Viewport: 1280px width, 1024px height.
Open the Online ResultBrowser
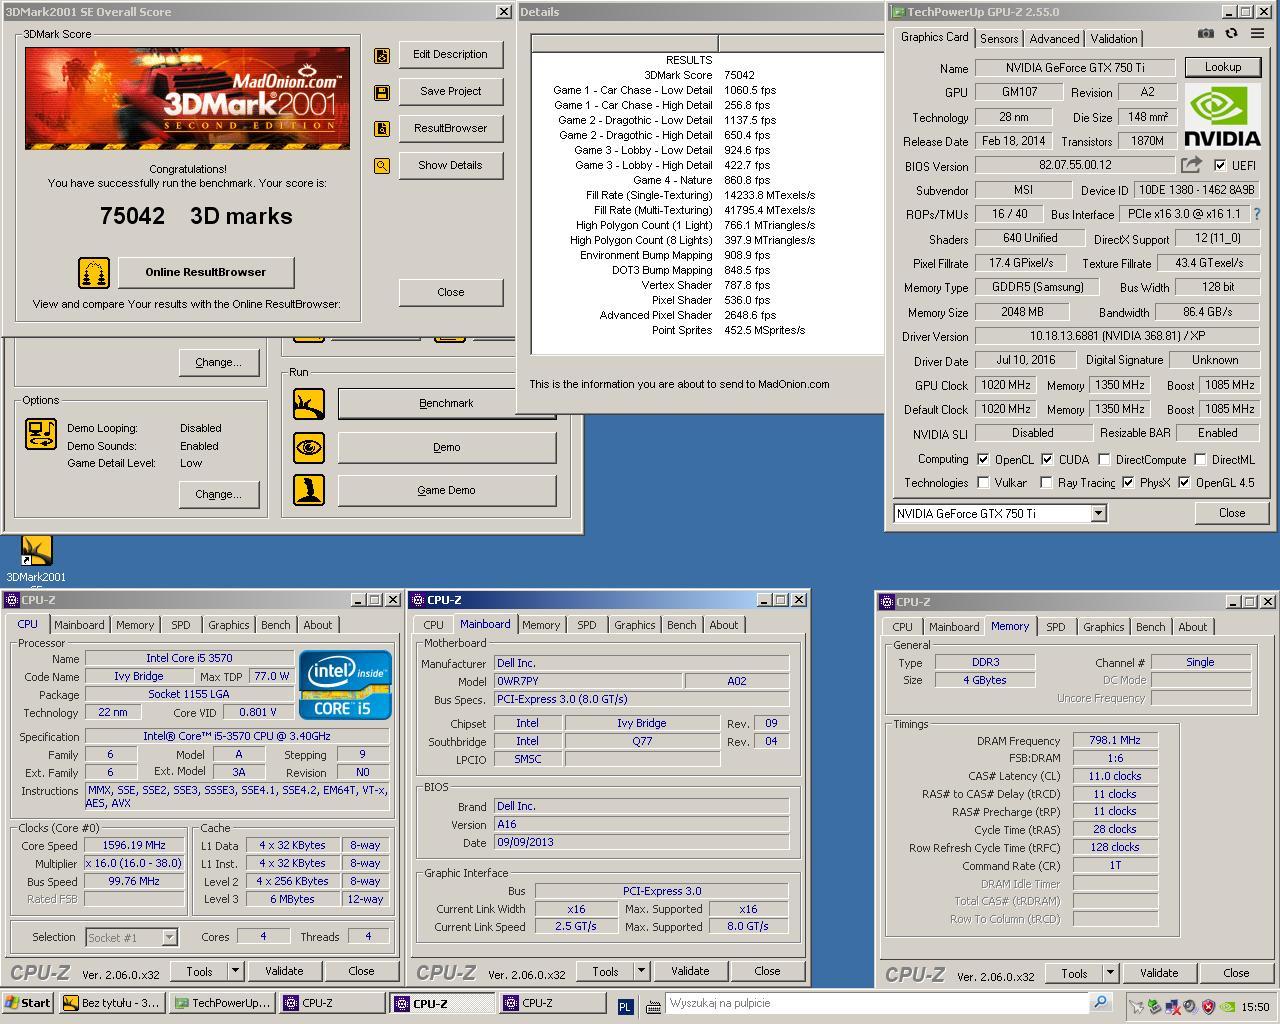205,272
